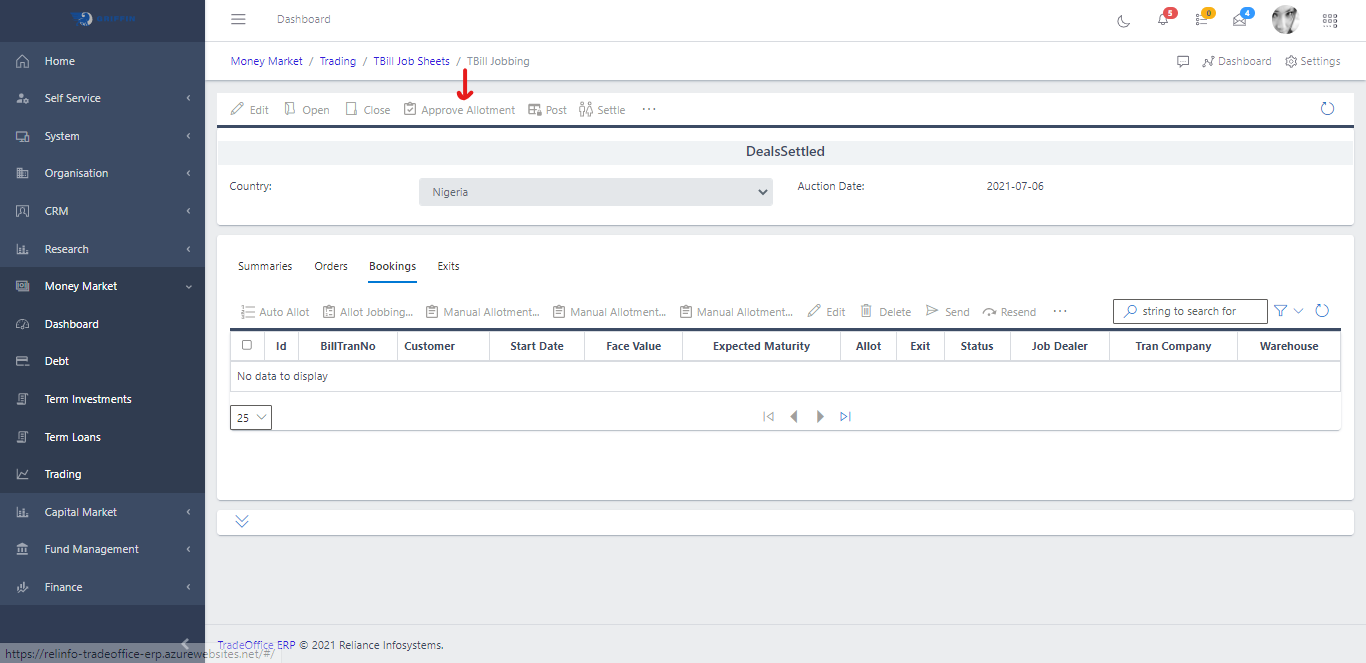The width and height of the screenshot is (1366, 663).
Task: Switch to the Exits tab
Action: (448, 266)
